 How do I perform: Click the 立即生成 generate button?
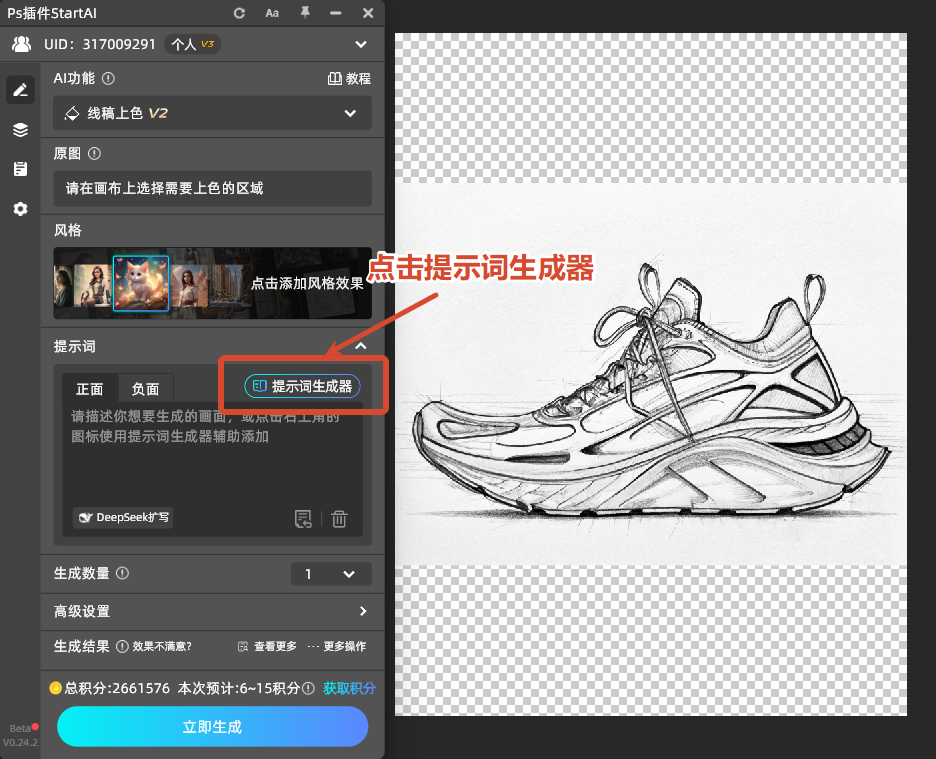(213, 727)
